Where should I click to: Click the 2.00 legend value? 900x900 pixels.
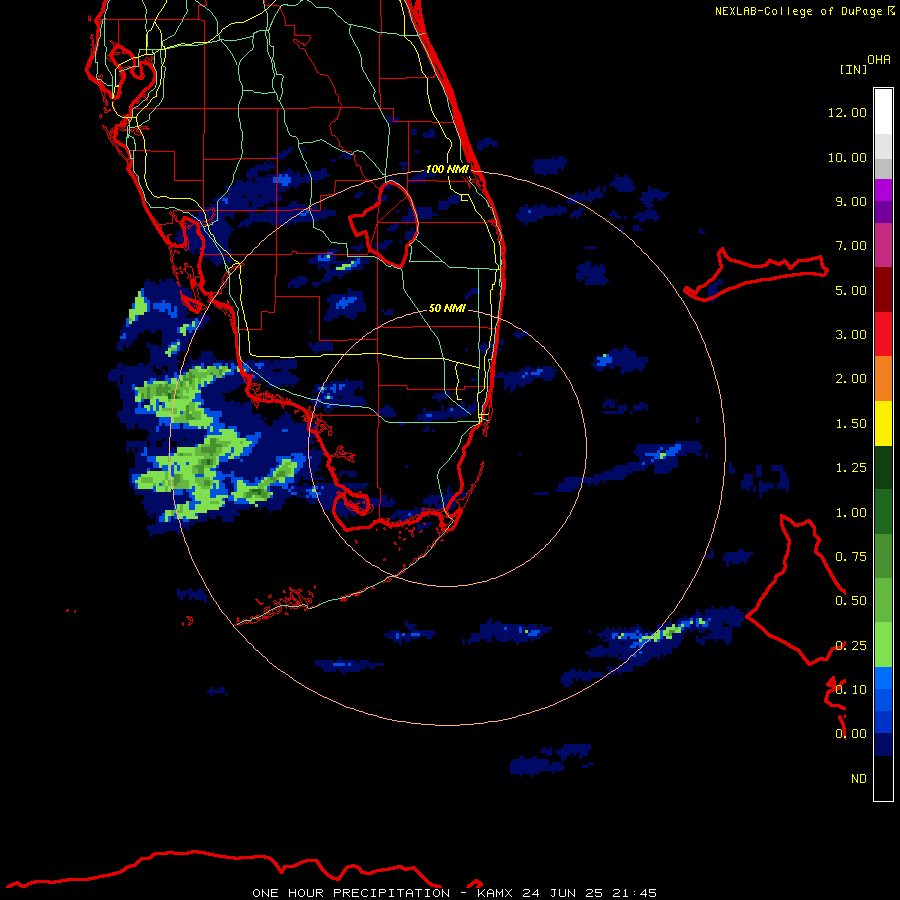pyautogui.click(x=851, y=379)
